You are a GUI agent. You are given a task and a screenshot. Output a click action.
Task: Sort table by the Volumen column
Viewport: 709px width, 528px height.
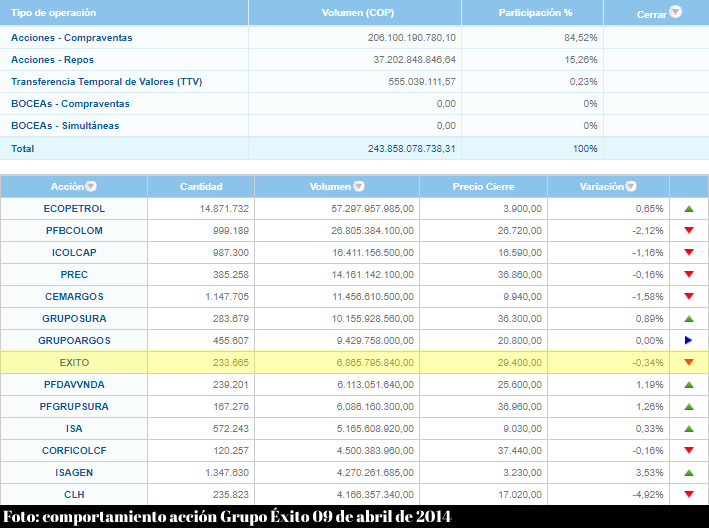click(359, 187)
